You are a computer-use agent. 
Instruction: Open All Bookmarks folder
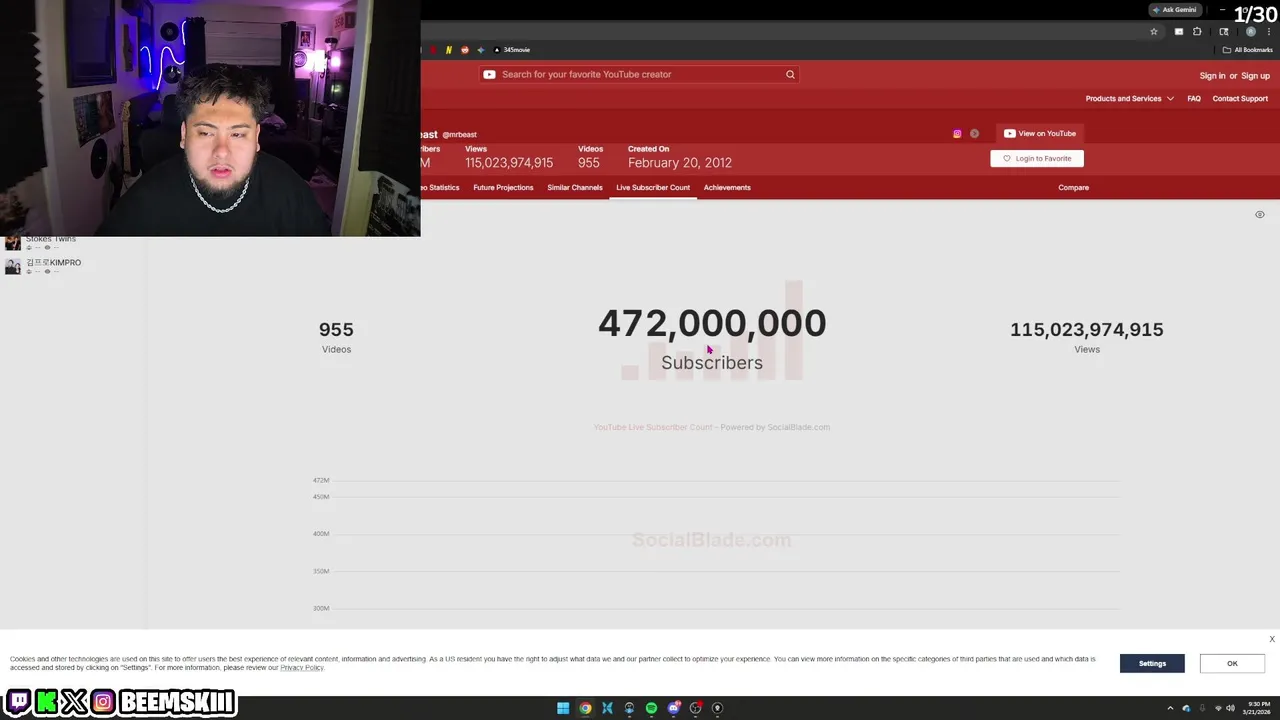tap(1248, 50)
